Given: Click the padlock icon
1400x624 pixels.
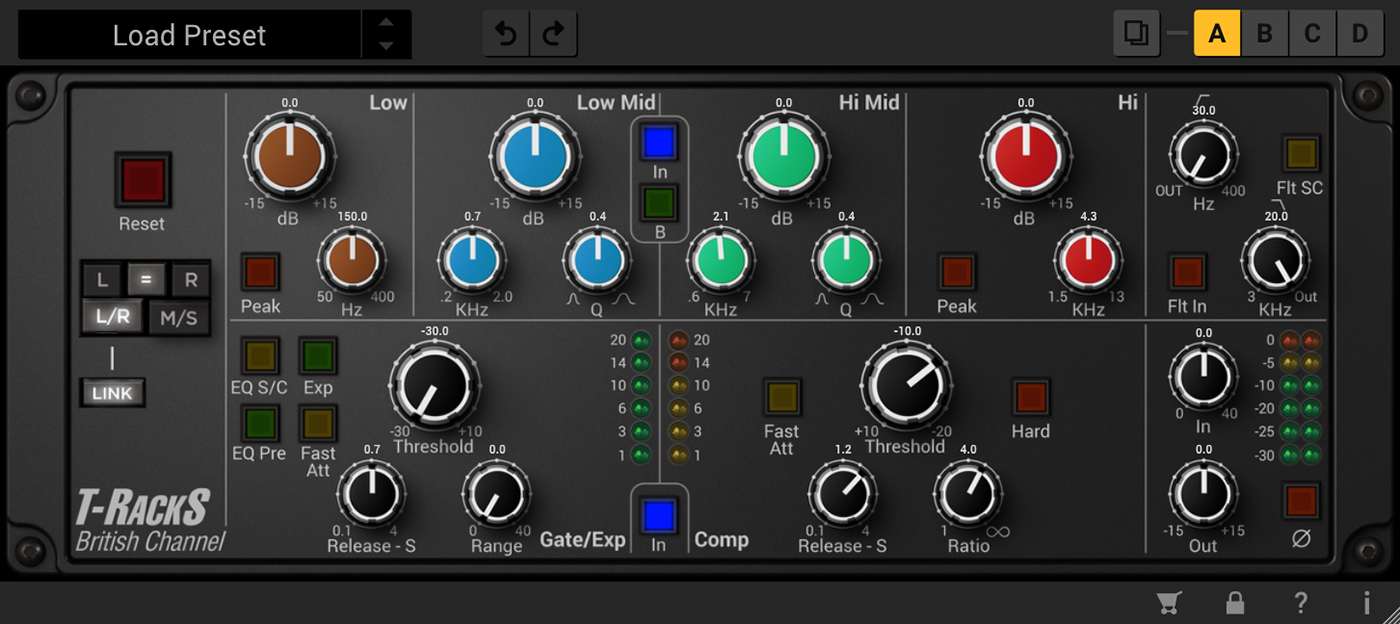Looking at the screenshot, I should pos(1235,602).
